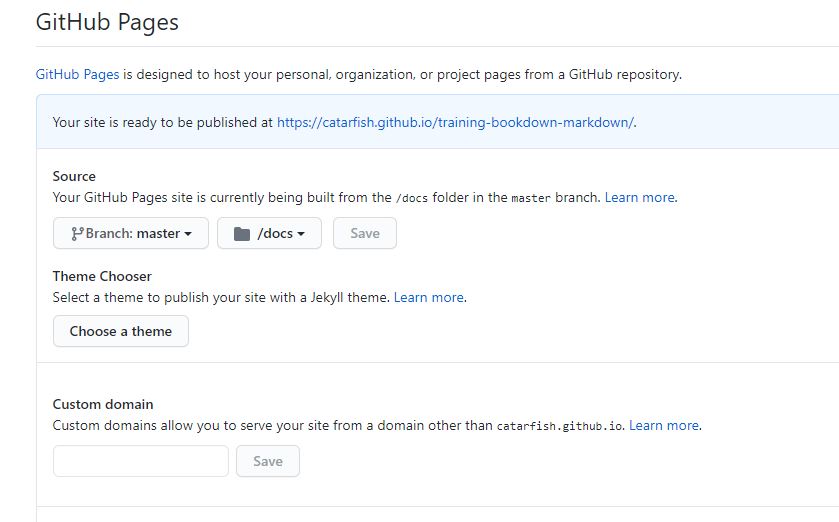Viewport: 839px width, 522px height.
Task: Click Save next to custom domain field
Action: point(267,461)
